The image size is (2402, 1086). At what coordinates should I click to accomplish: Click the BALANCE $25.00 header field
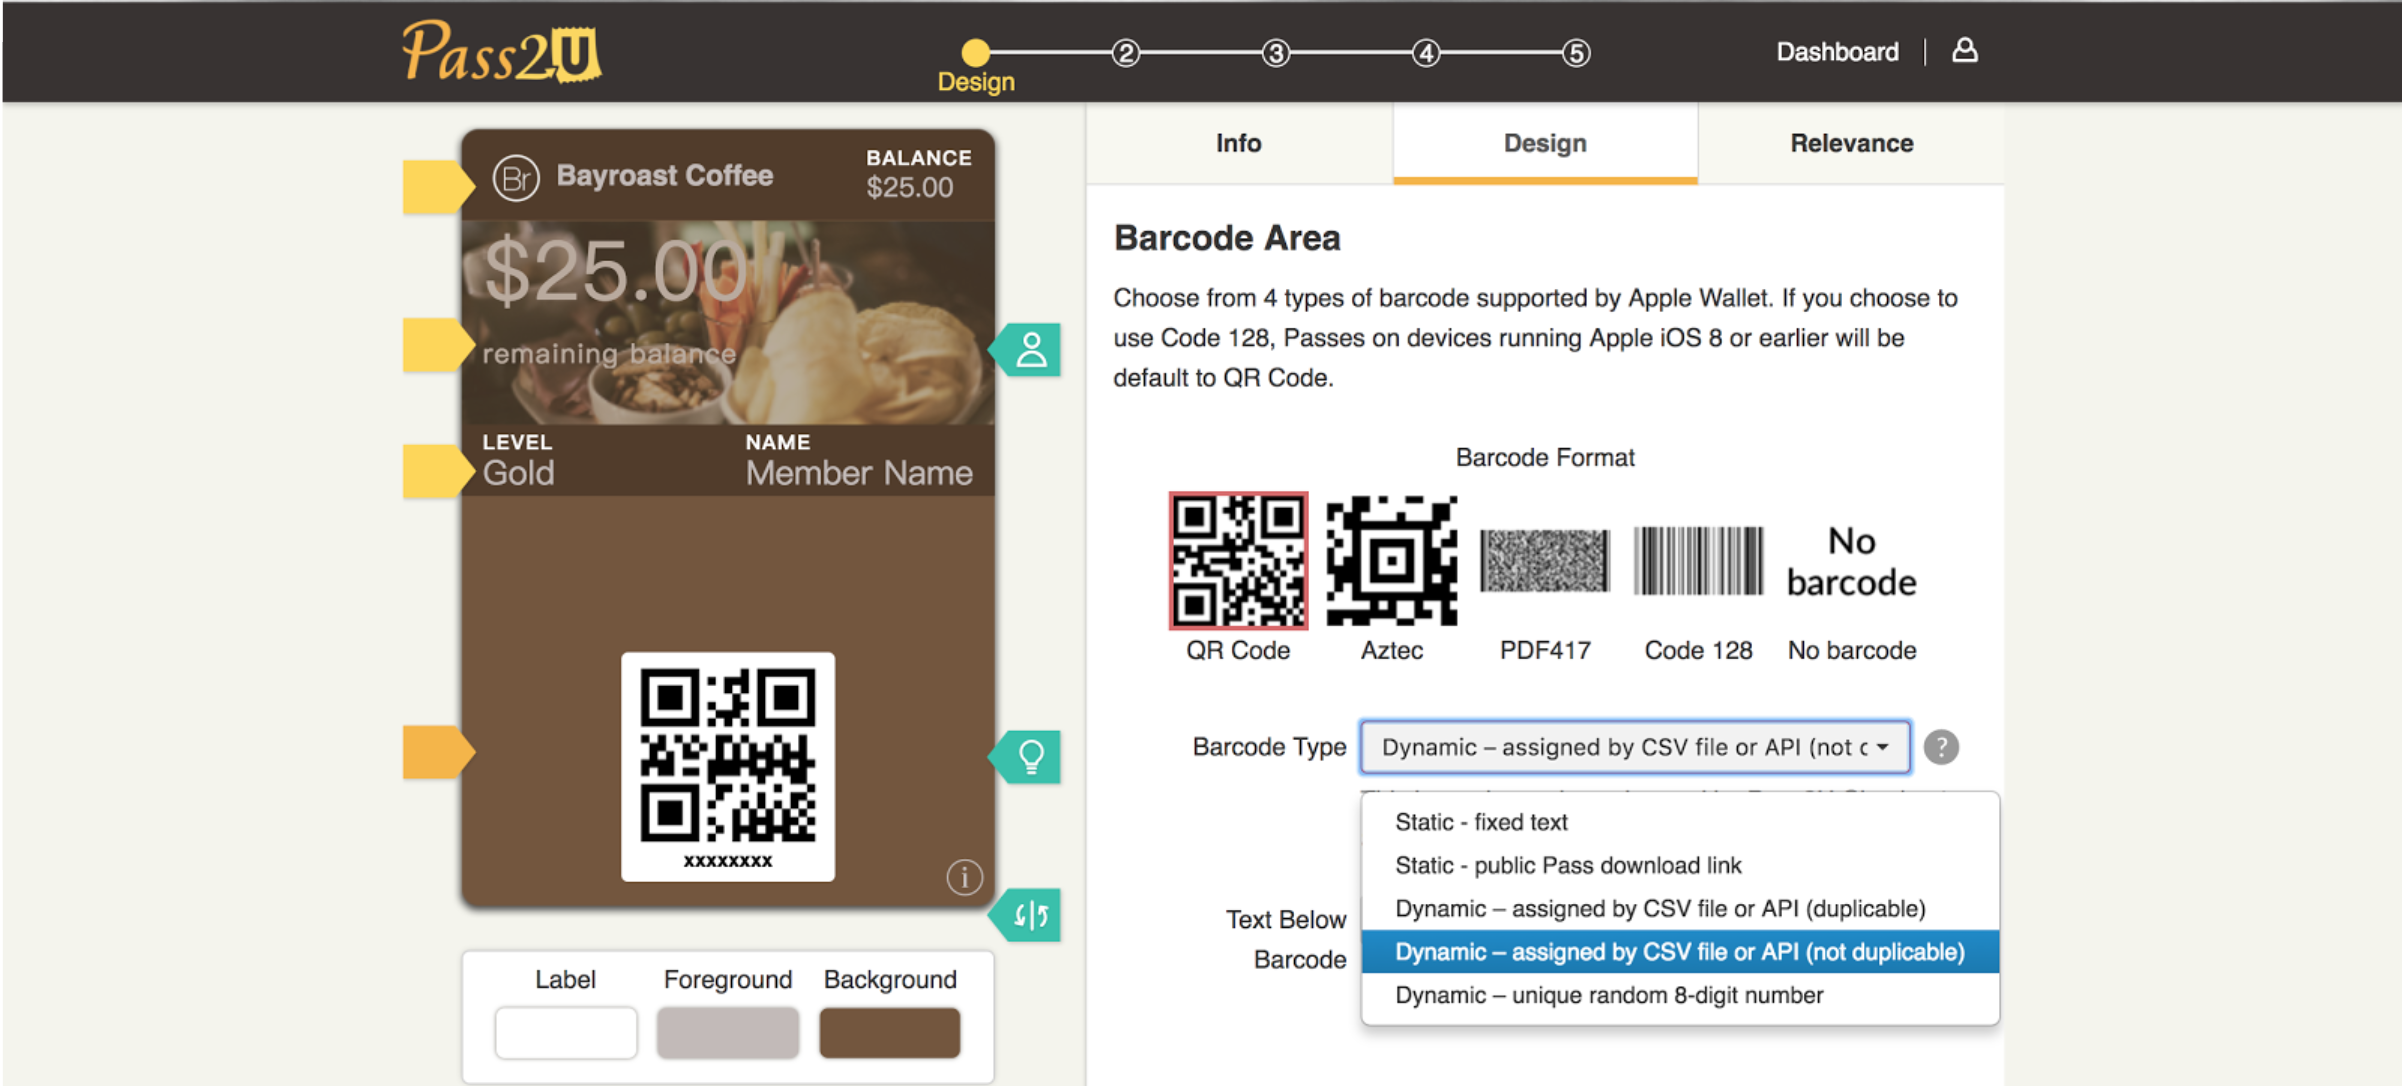click(x=918, y=174)
